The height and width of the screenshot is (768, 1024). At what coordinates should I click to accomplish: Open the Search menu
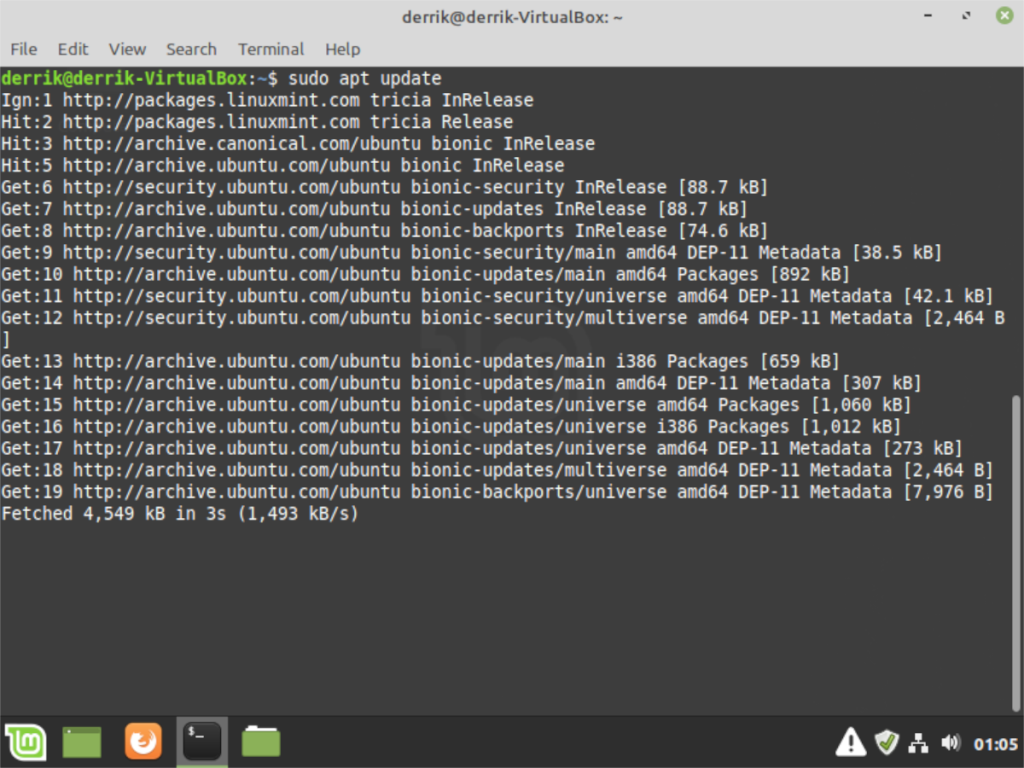pos(190,49)
